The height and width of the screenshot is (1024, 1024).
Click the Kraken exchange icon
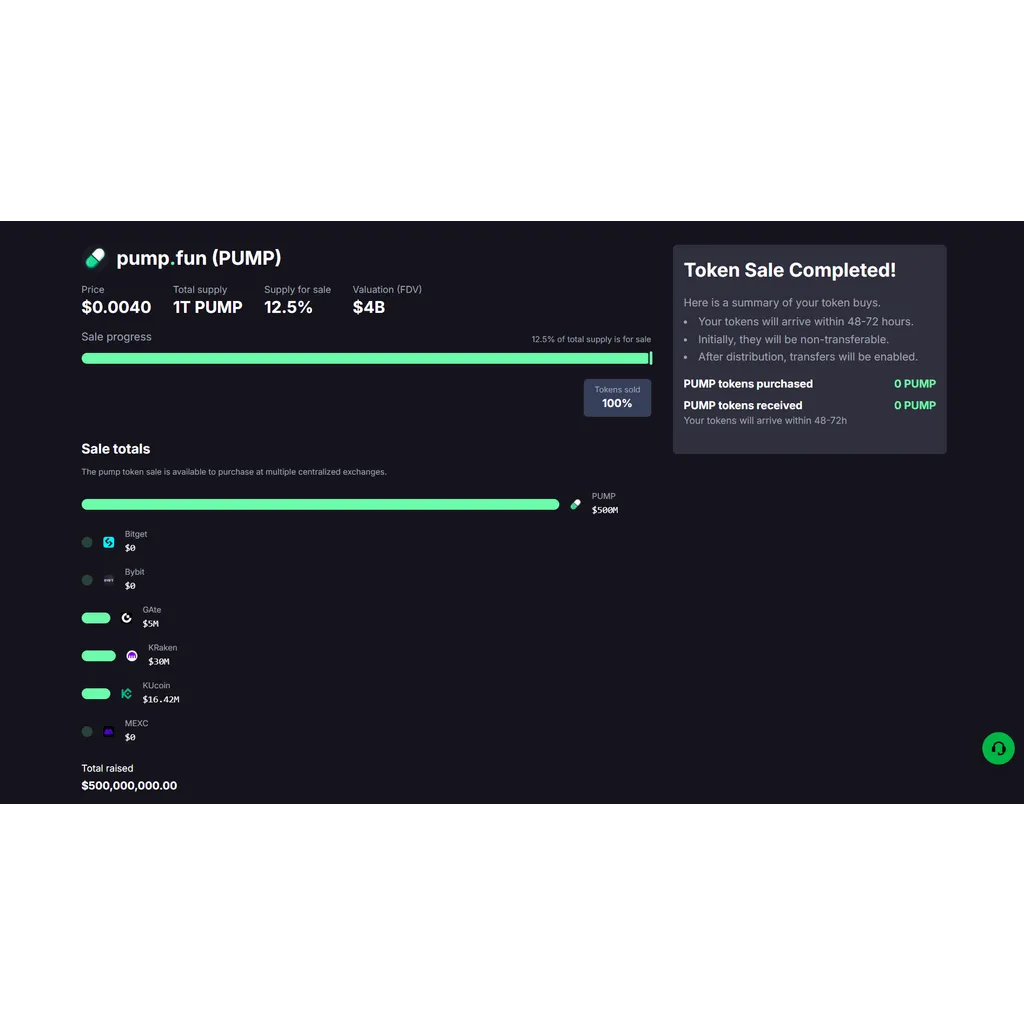click(x=132, y=656)
